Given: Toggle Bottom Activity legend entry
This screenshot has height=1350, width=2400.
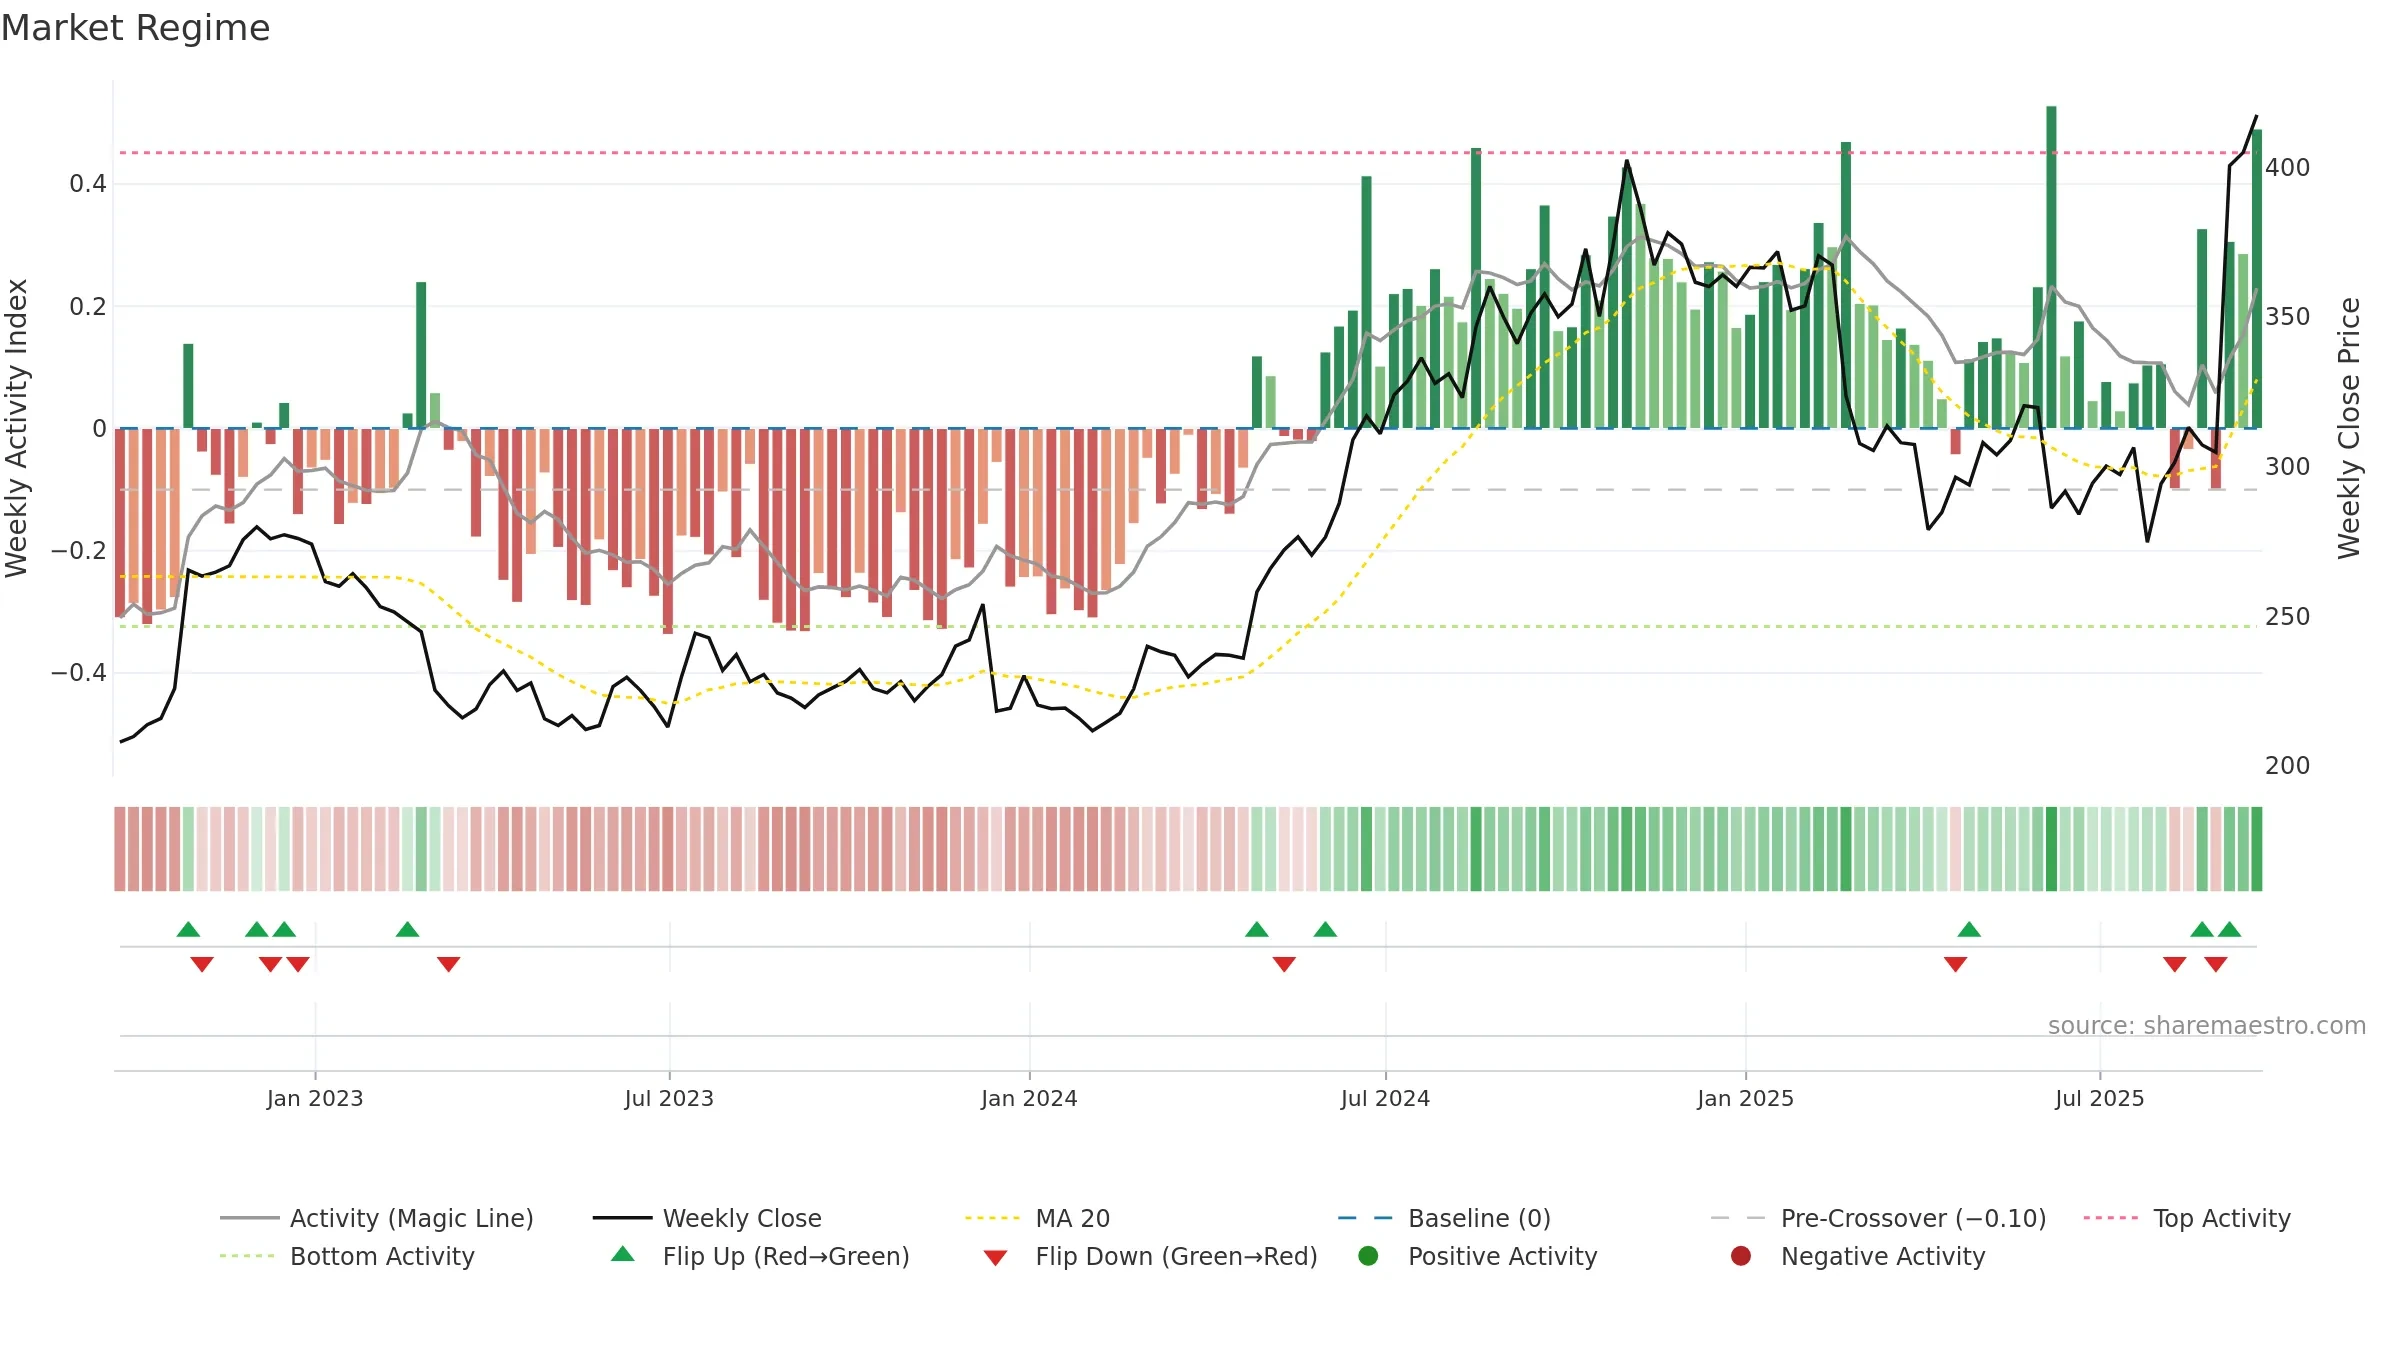Looking at the screenshot, I should coord(347,1256).
